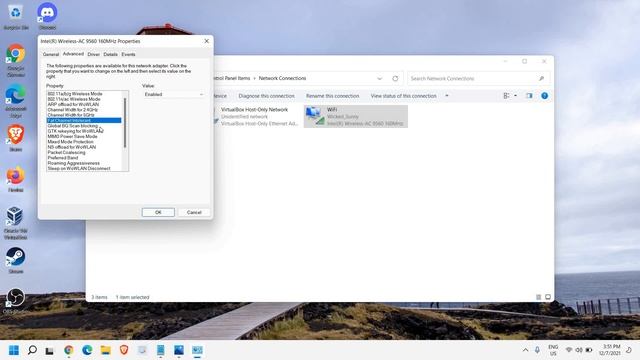
Task: Select the Brave desktop shortcut
Action: (16, 138)
